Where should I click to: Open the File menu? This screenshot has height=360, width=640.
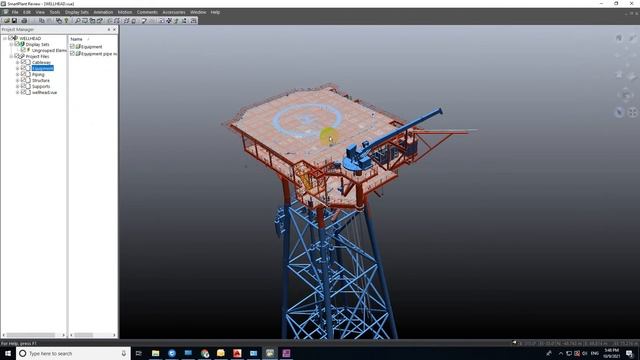coord(15,12)
